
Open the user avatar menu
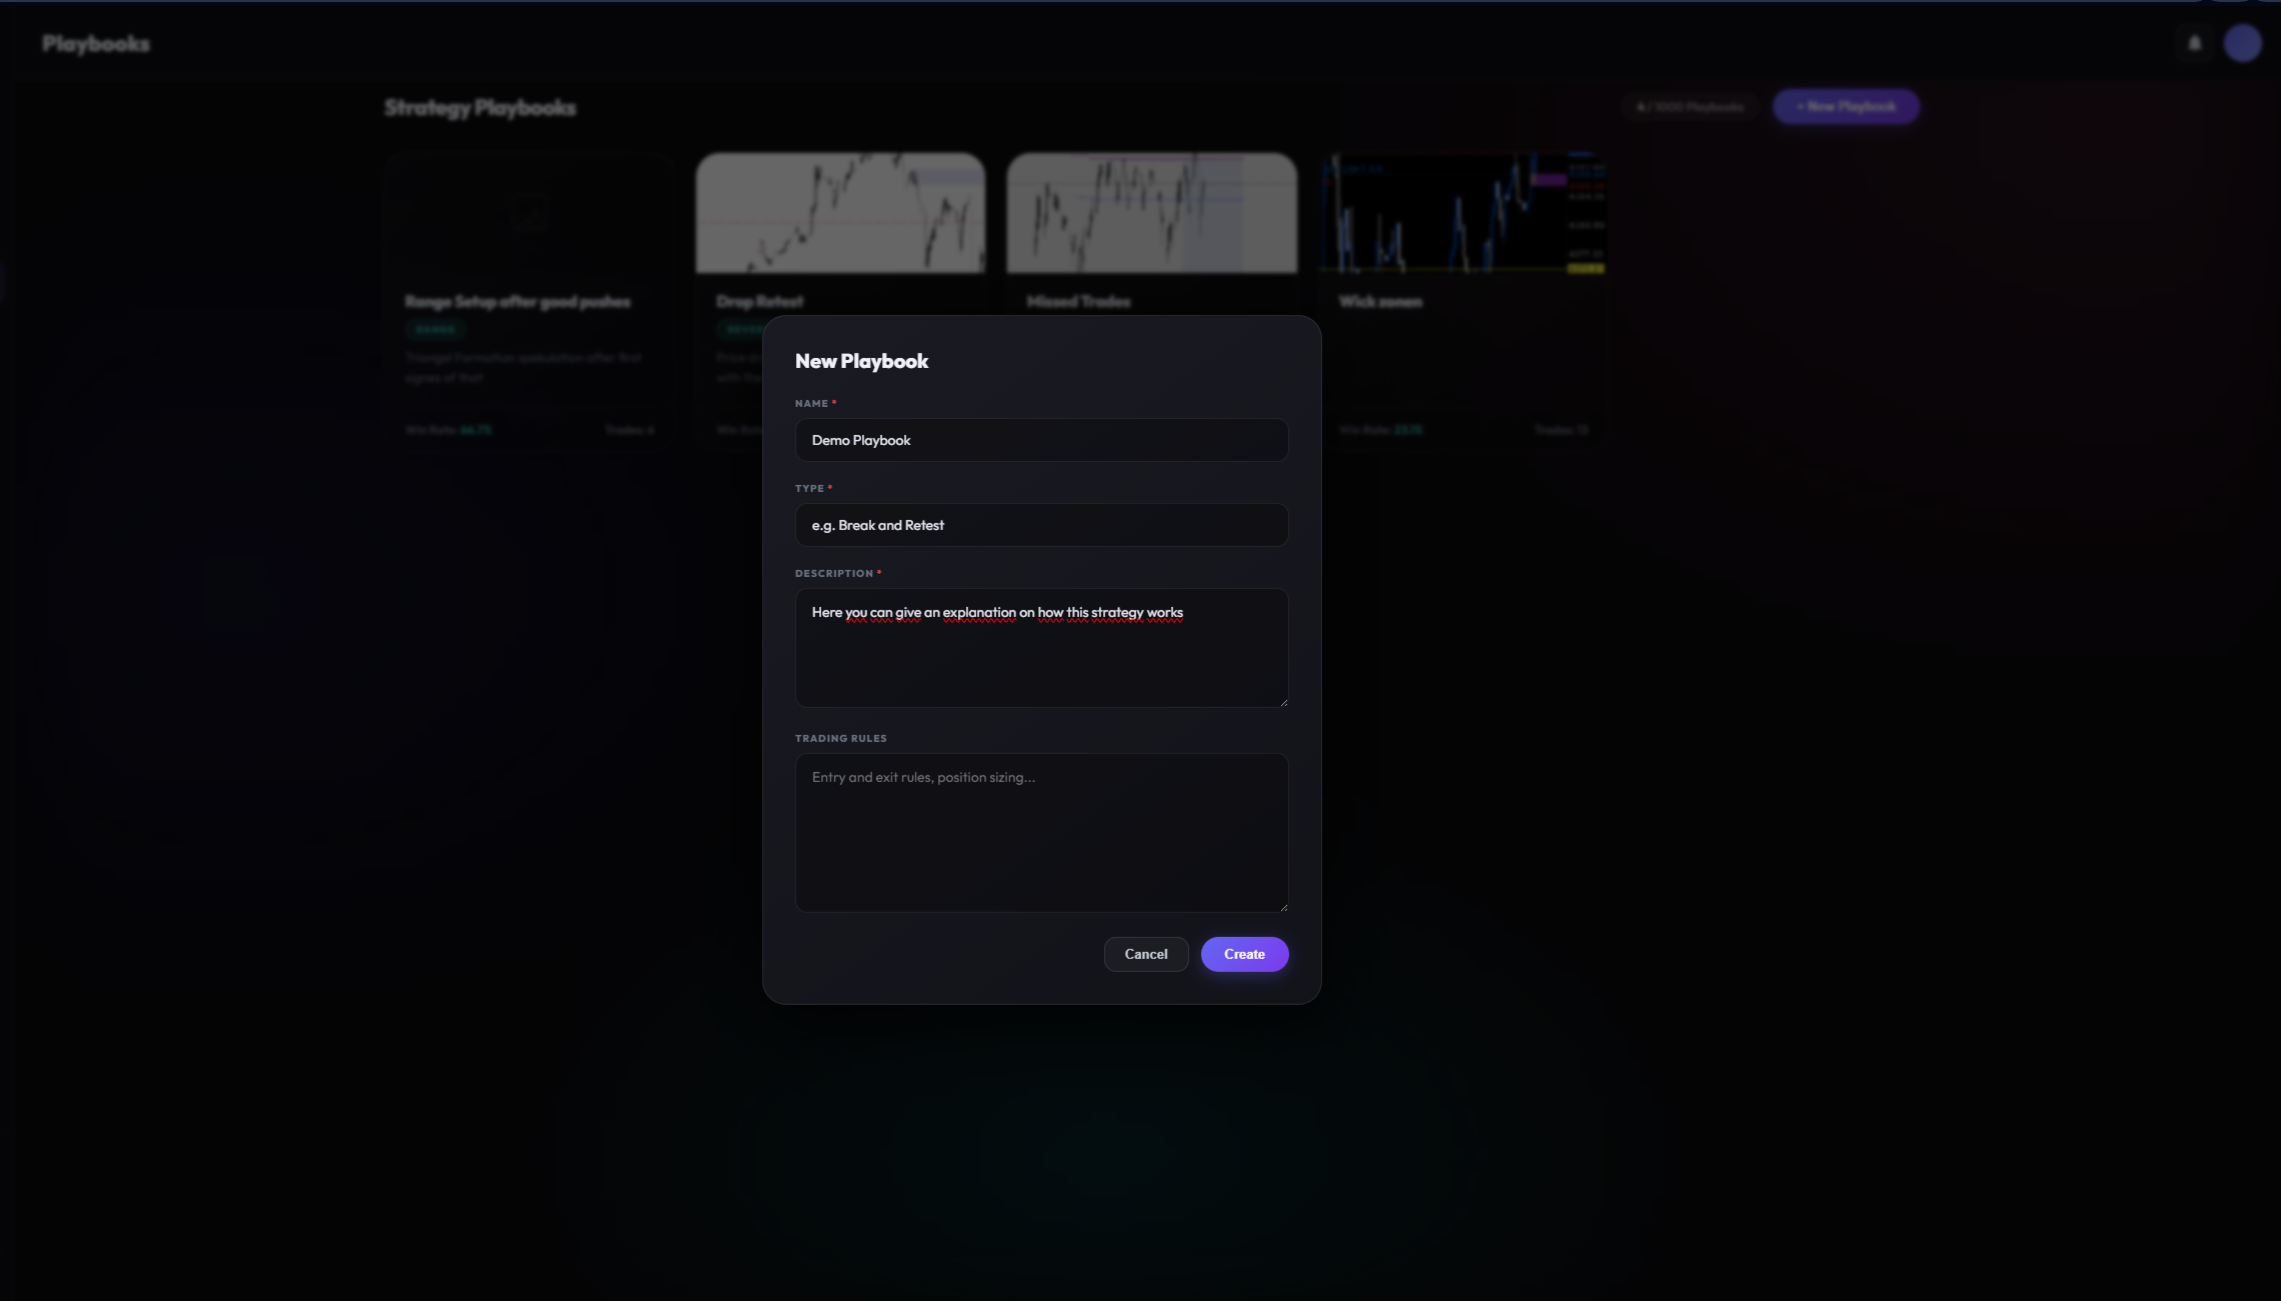pos(2243,43)
